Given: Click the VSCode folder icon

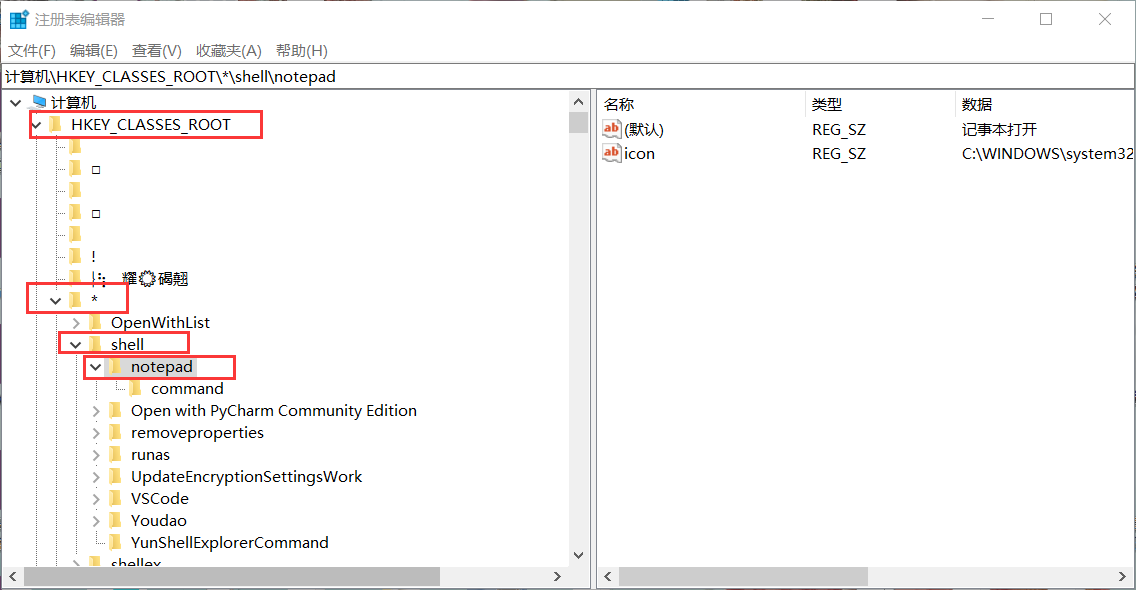Looking at the screenshot, I should tap(115, 499).
